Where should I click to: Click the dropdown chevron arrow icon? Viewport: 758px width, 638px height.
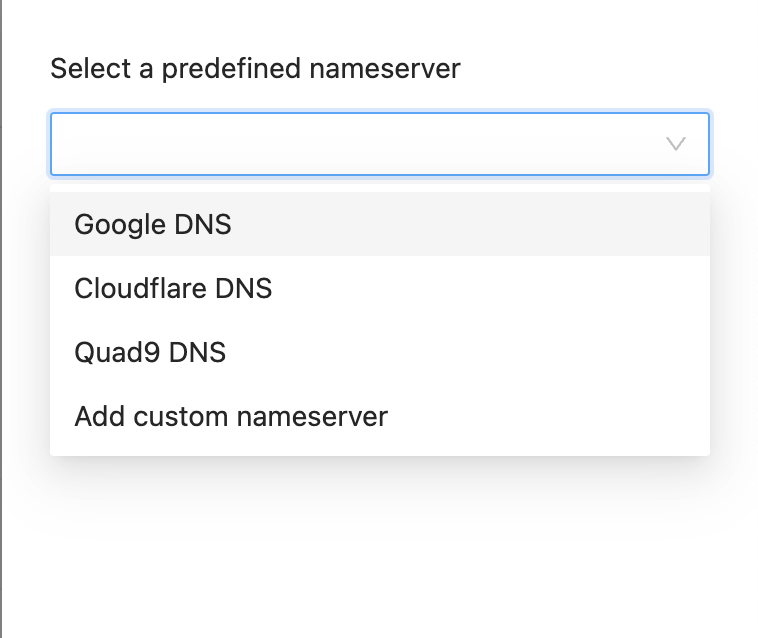point(676,144)
